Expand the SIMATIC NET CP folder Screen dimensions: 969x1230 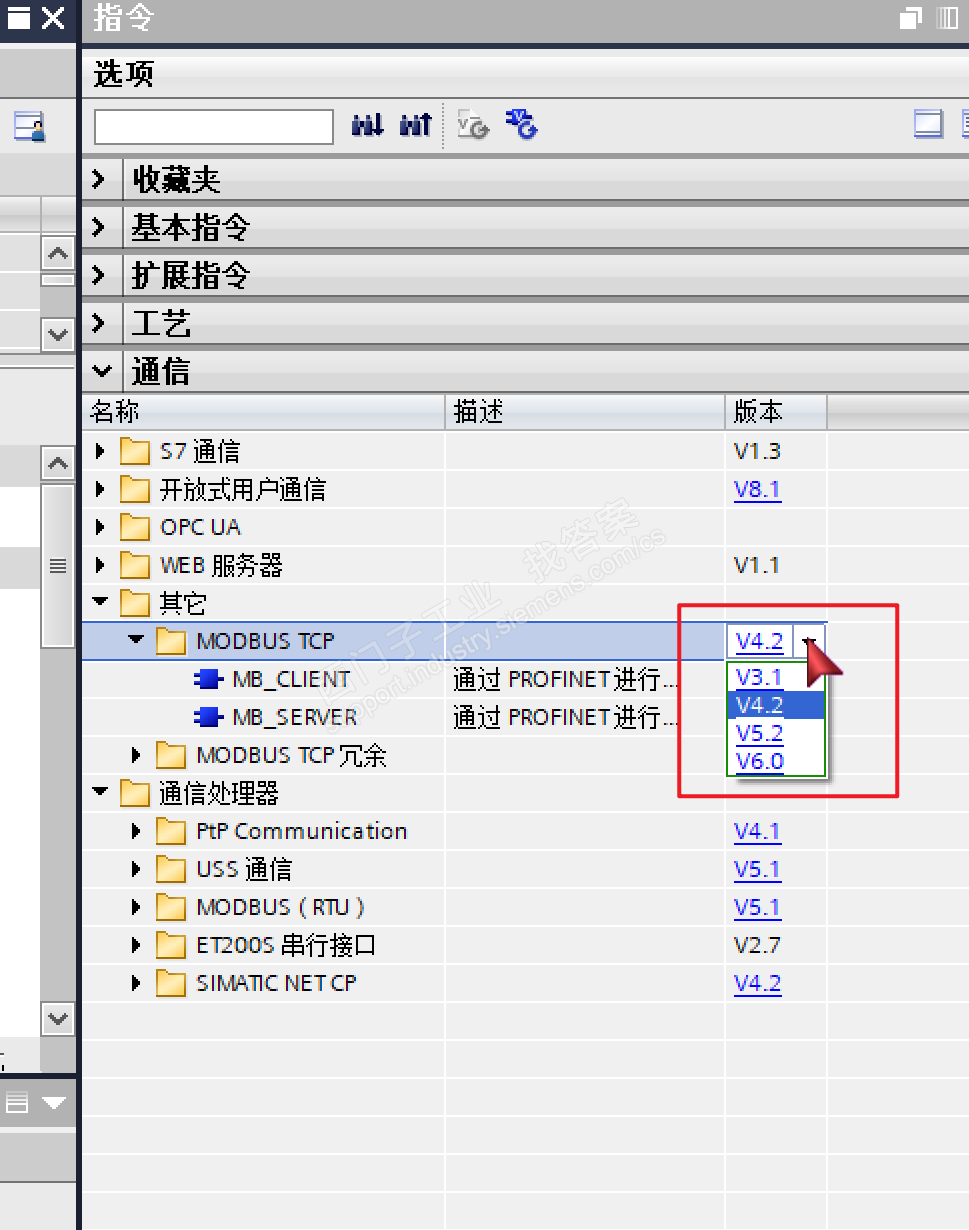137,983
